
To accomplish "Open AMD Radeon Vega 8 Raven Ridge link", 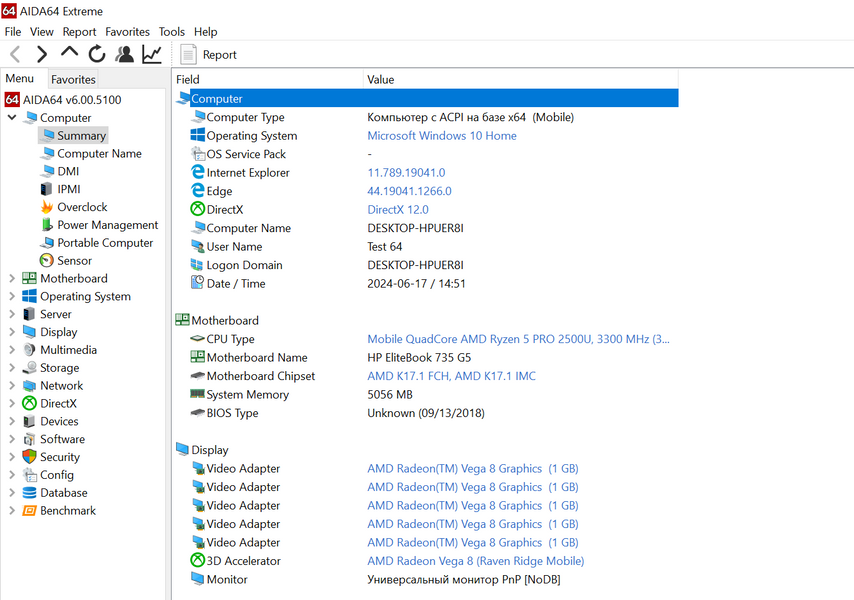I will [x=475, y=561].
